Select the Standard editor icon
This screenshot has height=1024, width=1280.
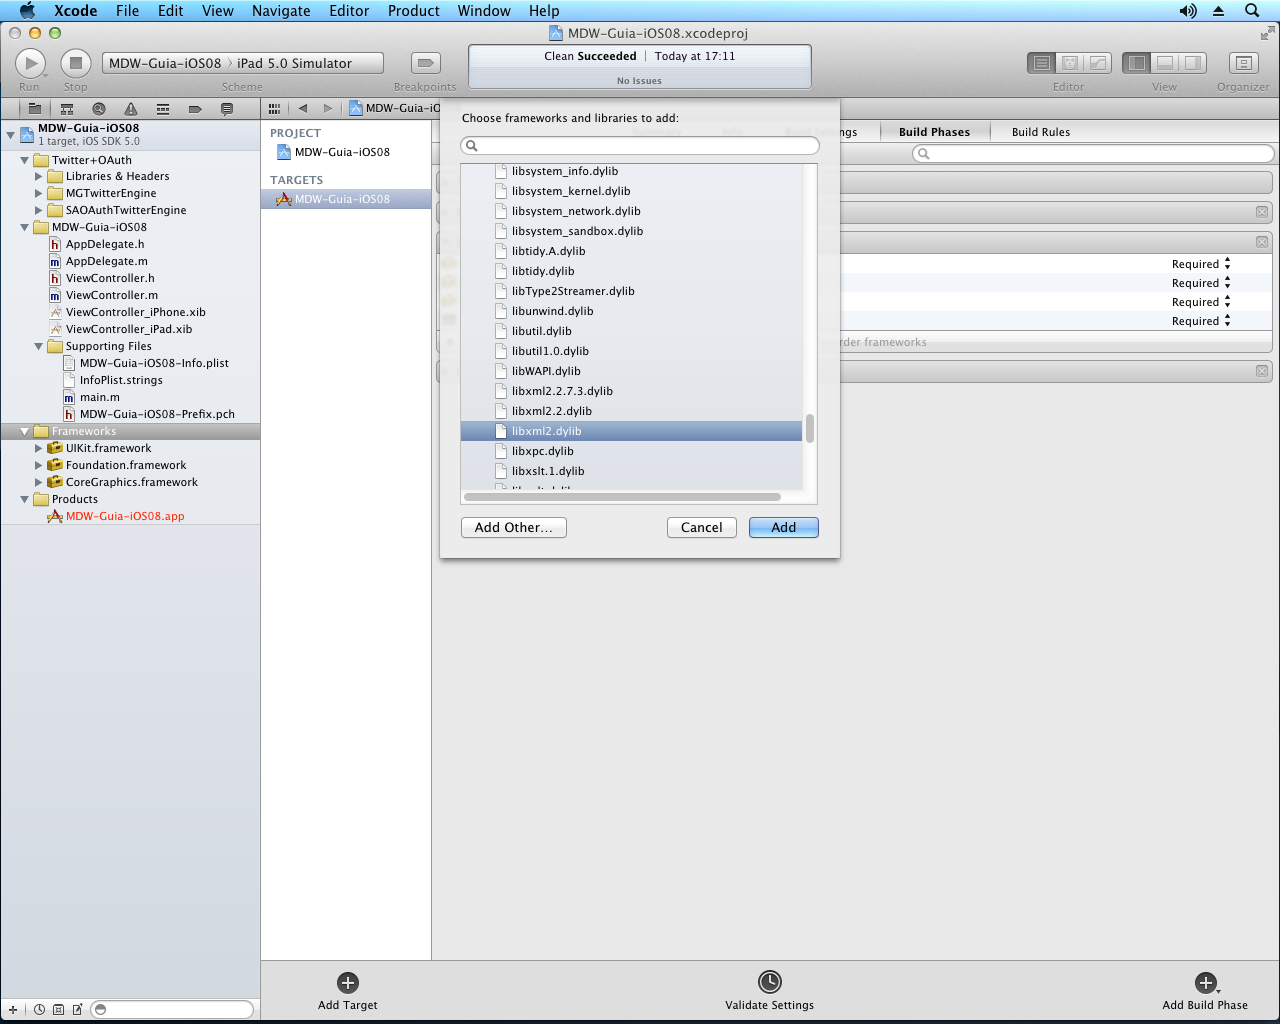[x=1041, y=63]
